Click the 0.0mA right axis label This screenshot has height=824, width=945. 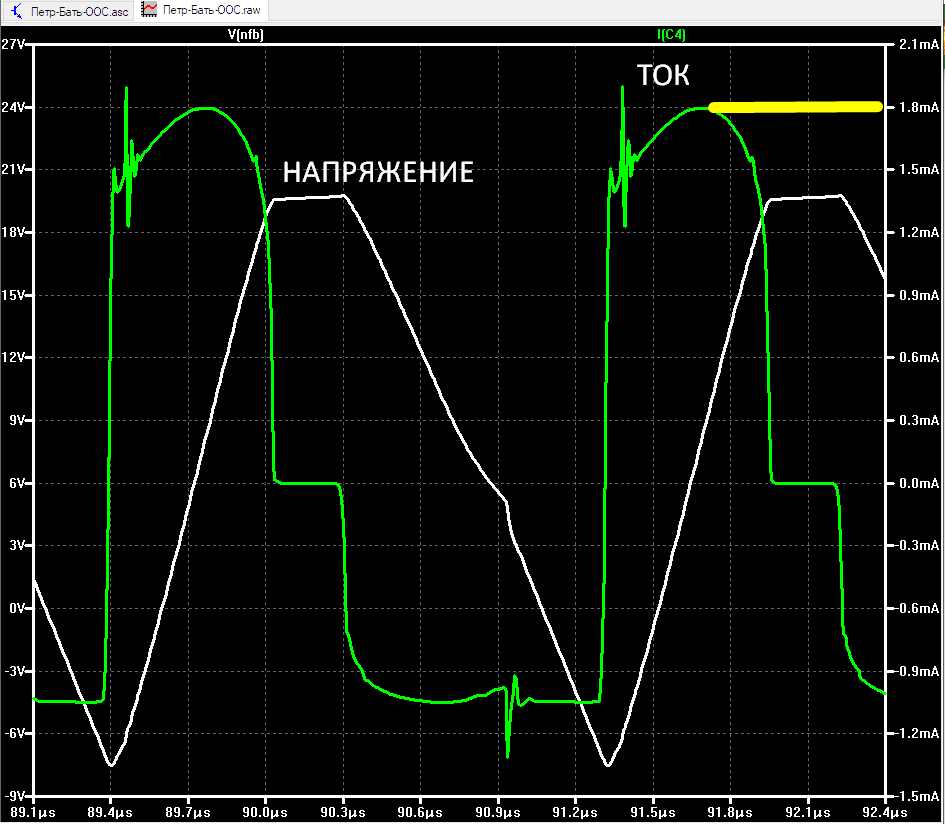tap(919, 483)
